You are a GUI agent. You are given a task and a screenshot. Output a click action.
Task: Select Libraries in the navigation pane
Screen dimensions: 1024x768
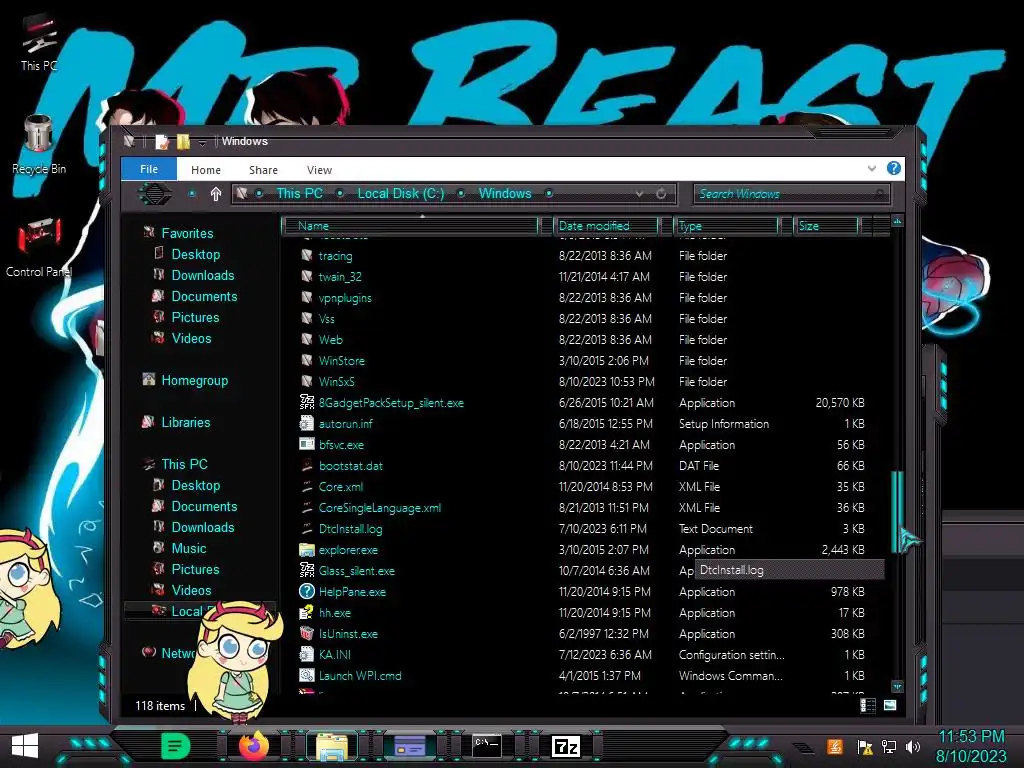(x=185, y=422)
